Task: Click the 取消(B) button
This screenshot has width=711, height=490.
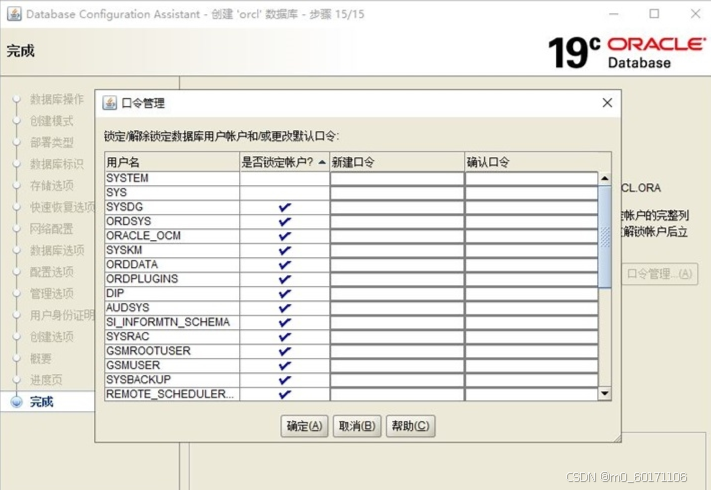Action: point(357,426)
